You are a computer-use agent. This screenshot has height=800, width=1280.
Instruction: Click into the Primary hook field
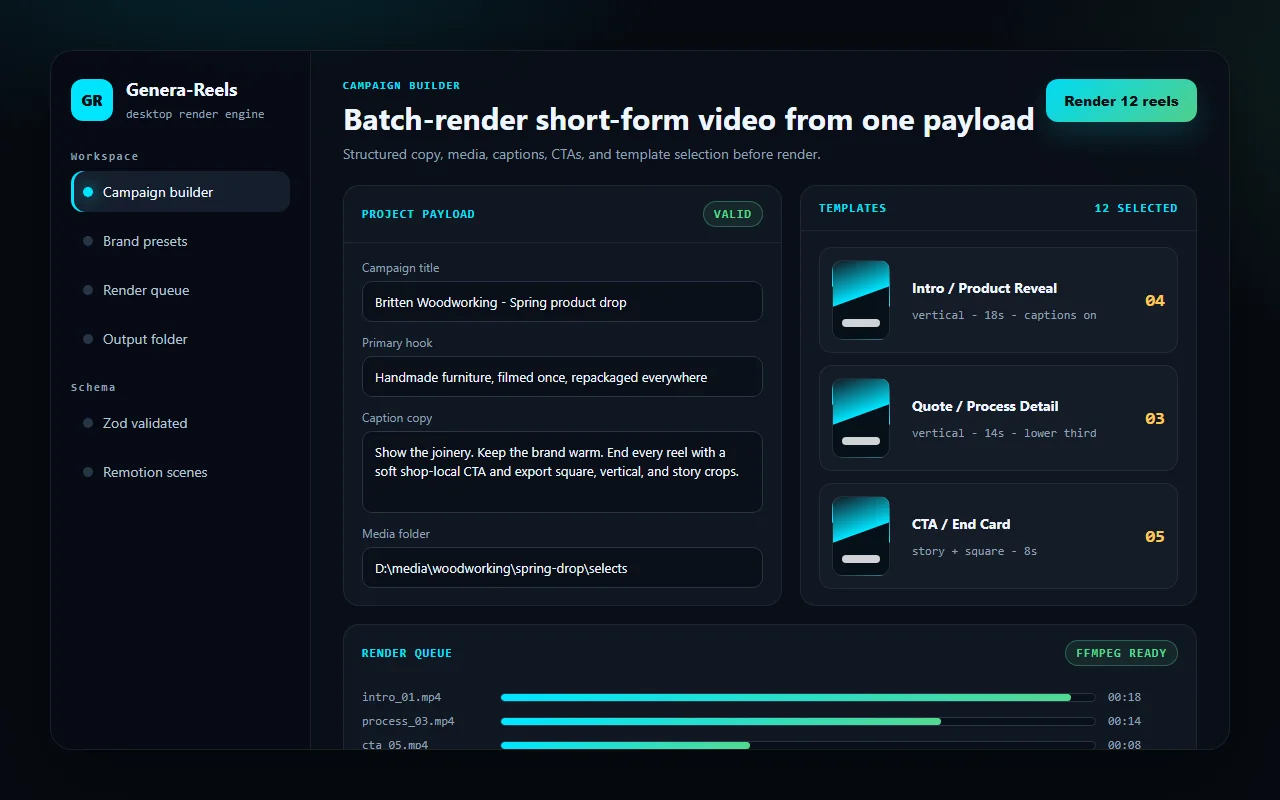point(562,377)
